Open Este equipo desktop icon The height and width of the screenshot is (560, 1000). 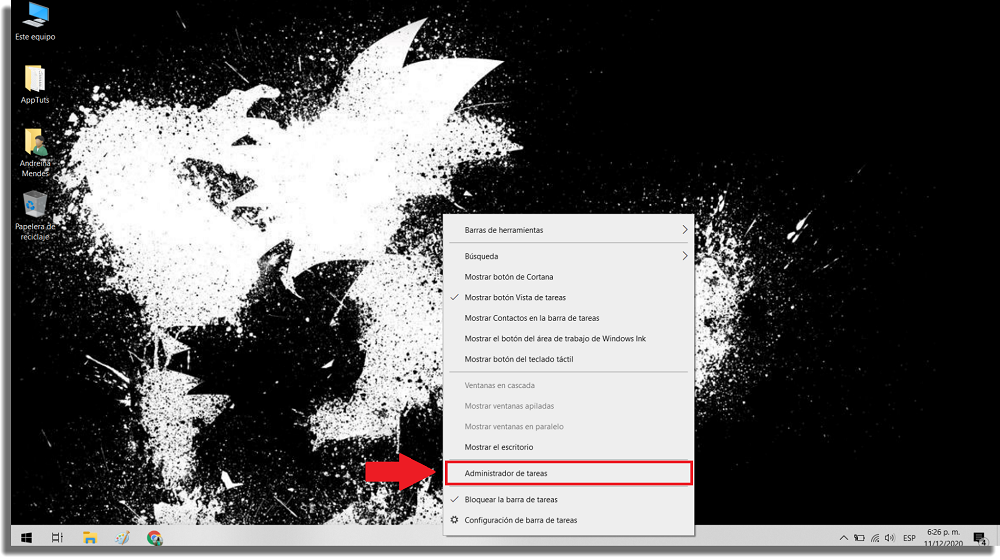click(35, 22)
